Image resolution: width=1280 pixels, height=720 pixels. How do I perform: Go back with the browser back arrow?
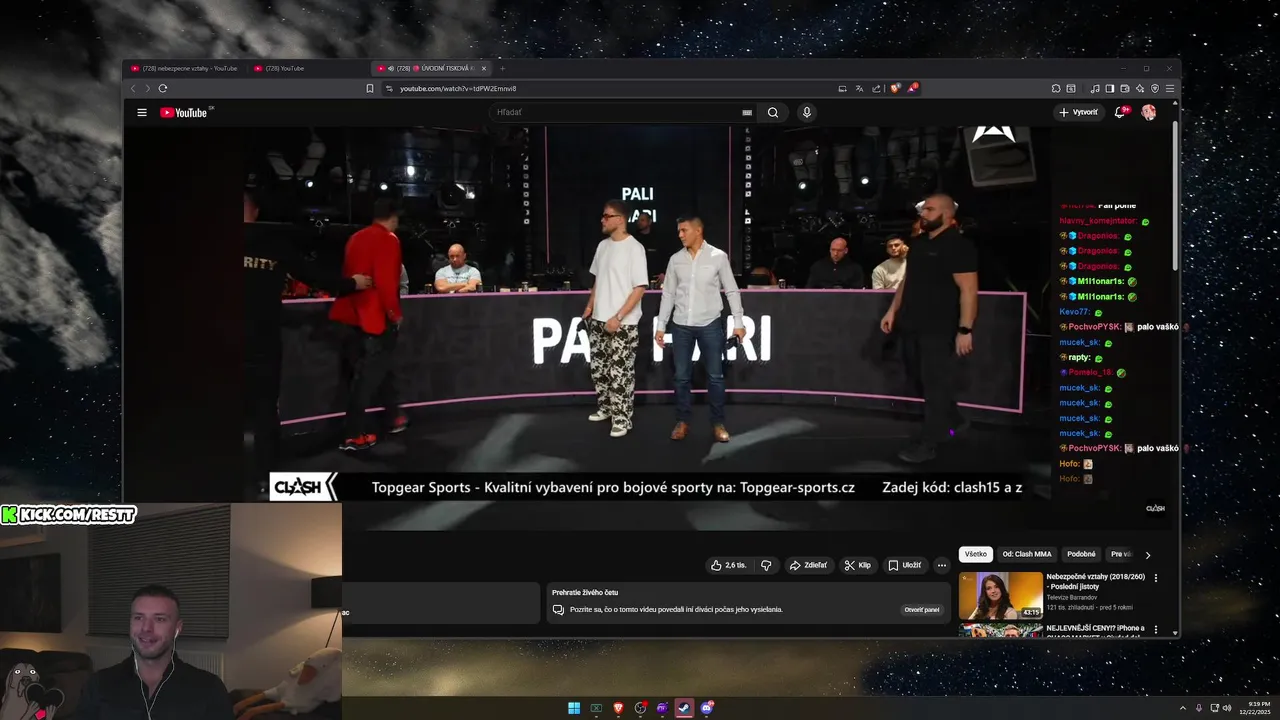(133, 88)
